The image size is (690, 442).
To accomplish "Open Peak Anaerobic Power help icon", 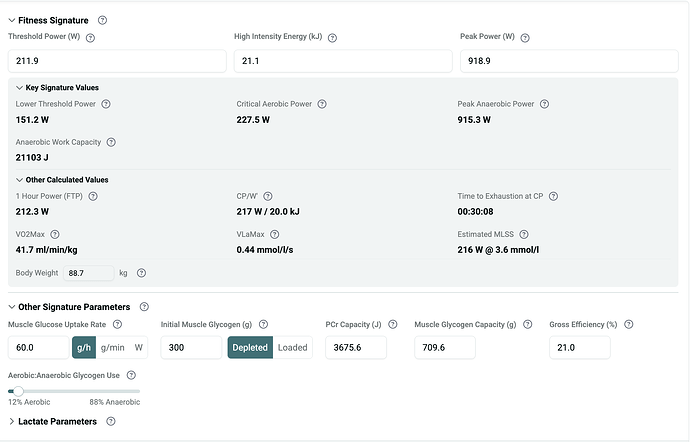I will pyautogui.click(x=544, y=104).
